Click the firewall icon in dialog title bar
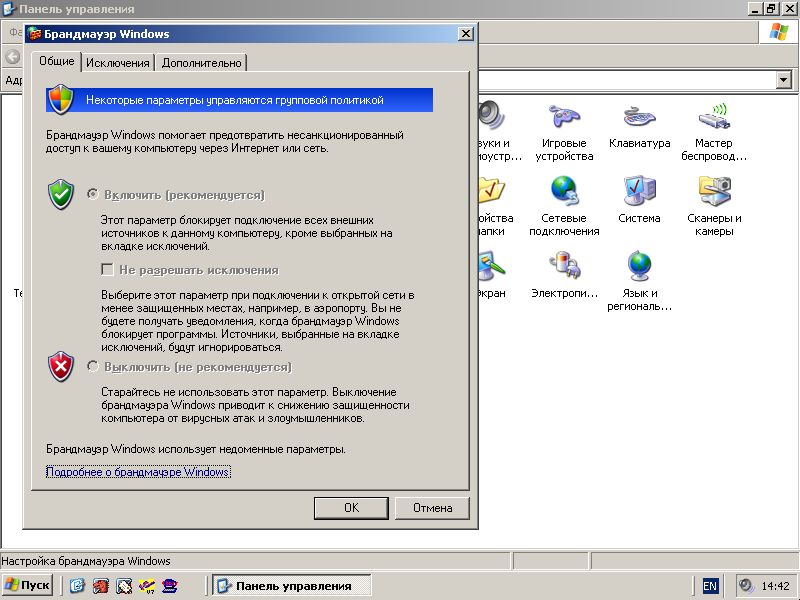 coord(34,34)
